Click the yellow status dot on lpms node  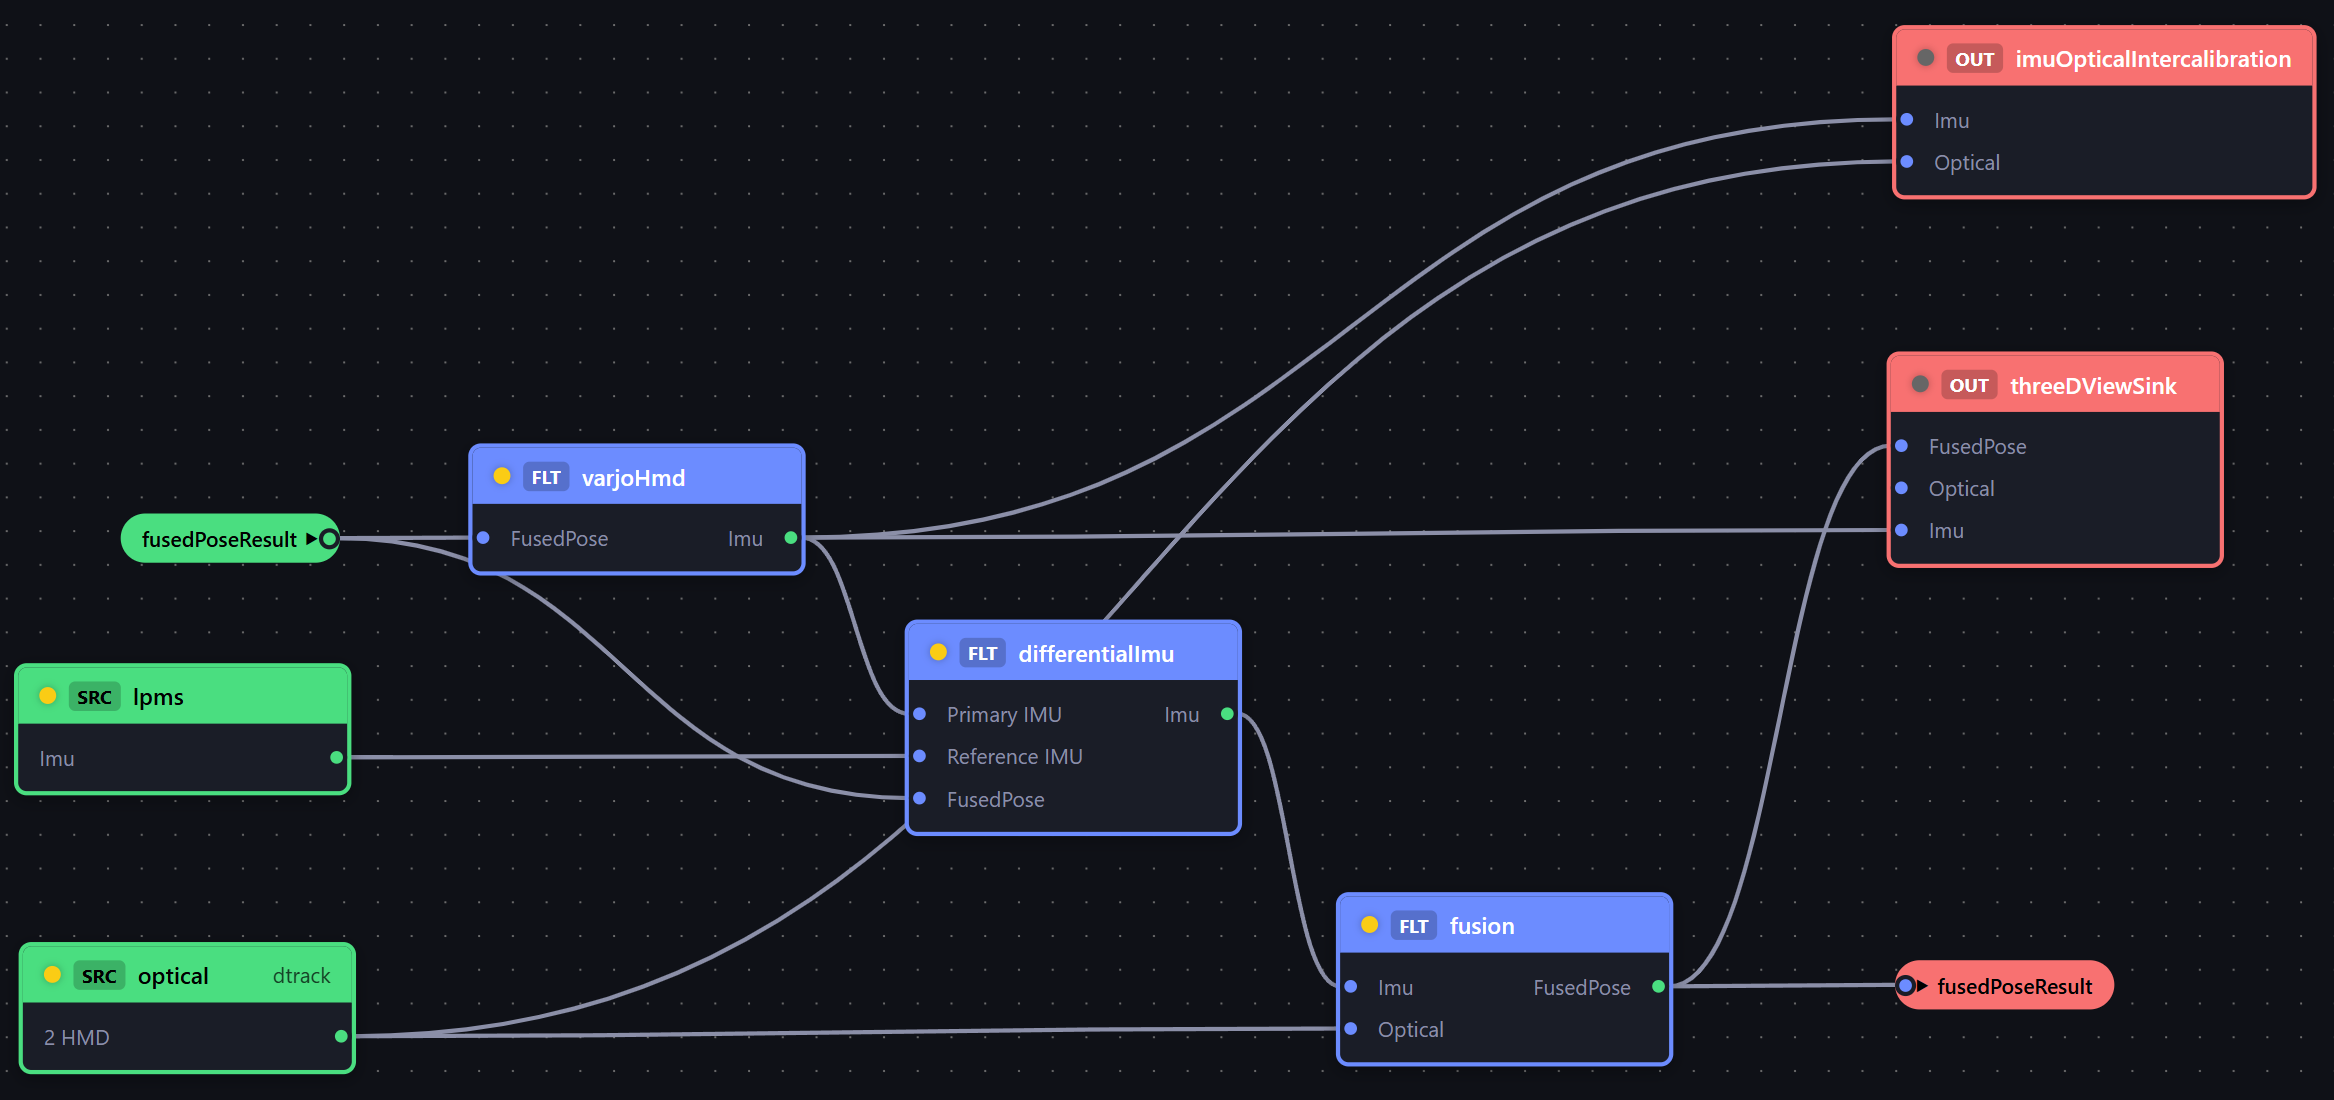[x=47, y=695]
